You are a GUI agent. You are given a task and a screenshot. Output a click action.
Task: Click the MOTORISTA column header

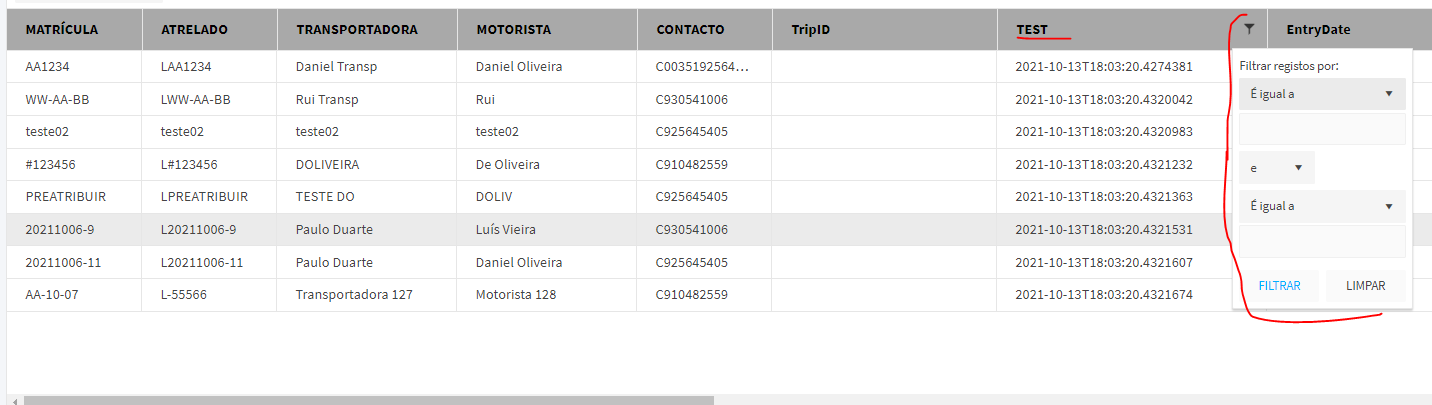tap(514, 30)
